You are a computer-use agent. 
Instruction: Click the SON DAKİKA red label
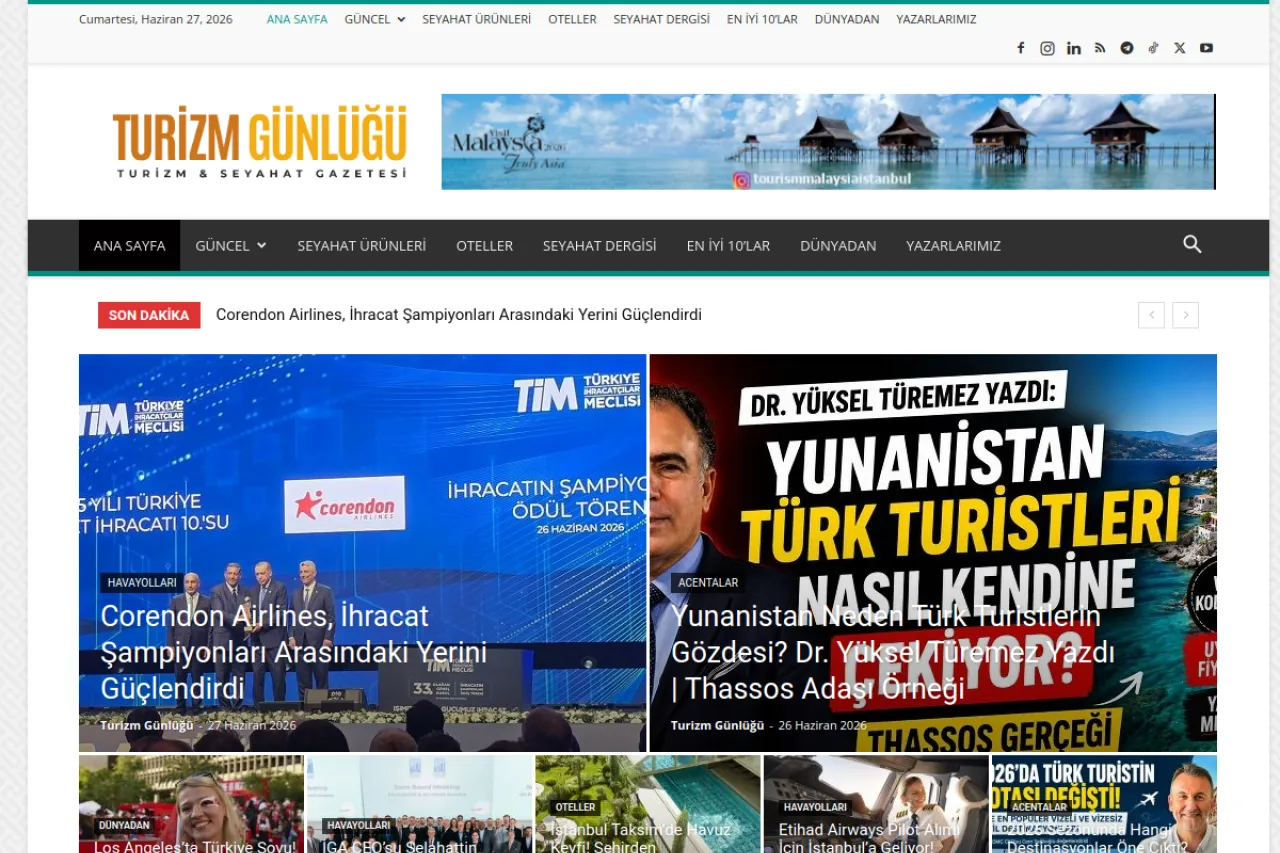[x=149, y=315]
